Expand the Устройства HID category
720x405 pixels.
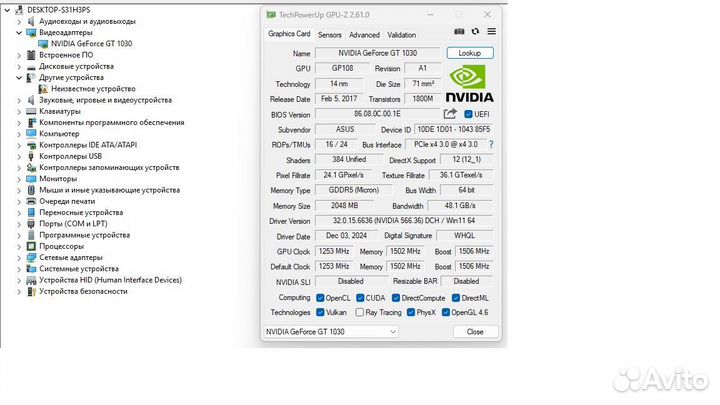19,280
